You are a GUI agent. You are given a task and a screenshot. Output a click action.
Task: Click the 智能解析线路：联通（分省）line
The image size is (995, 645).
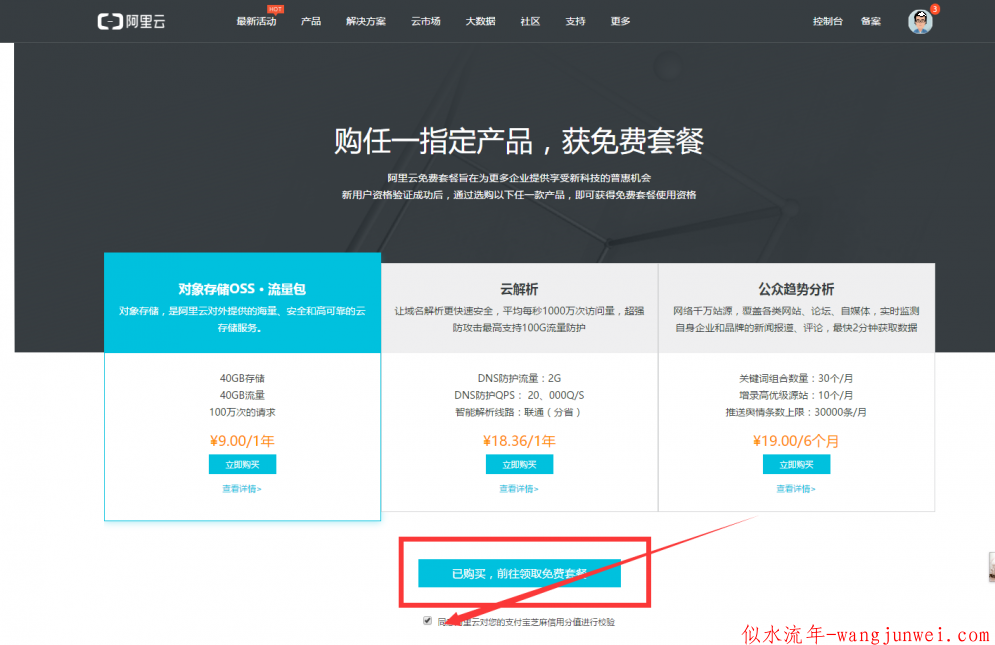pos(519,412)
